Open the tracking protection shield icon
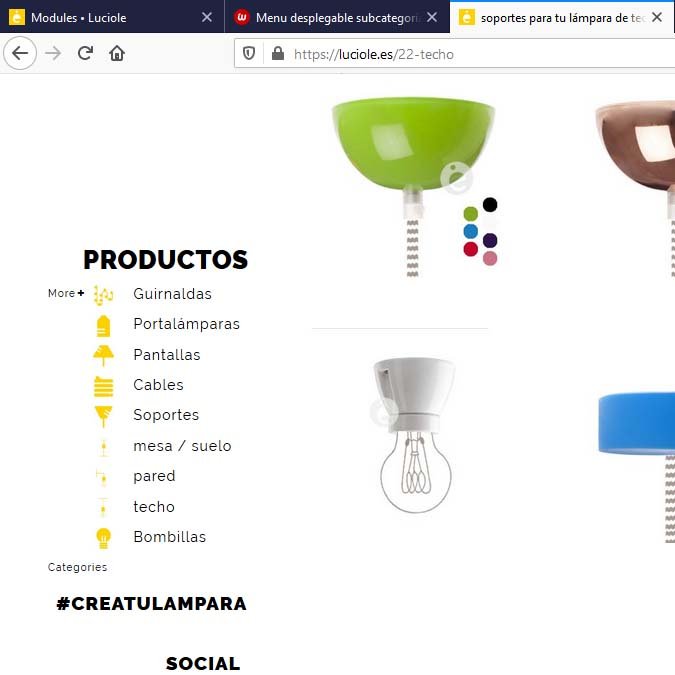 pos(249,54)
